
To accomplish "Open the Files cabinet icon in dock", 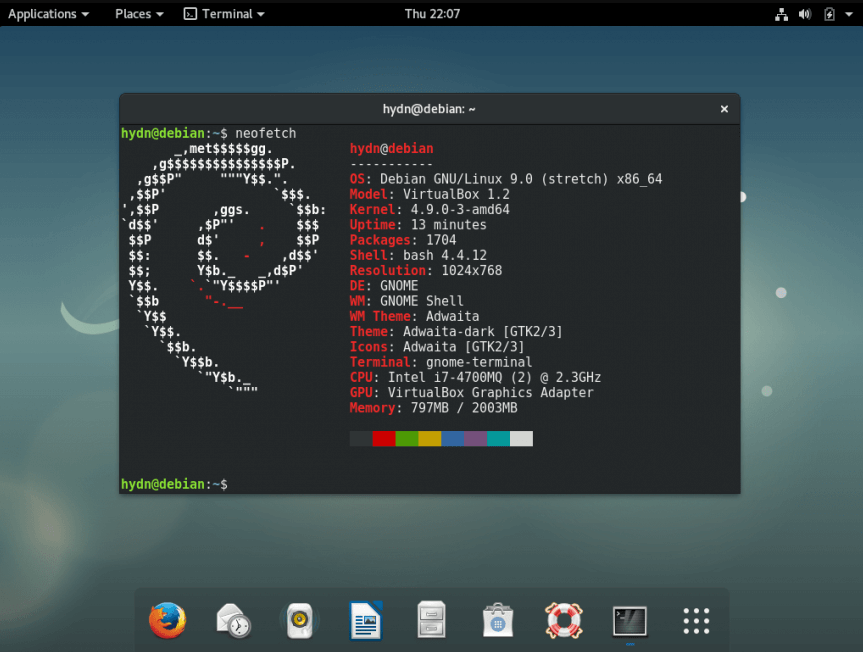I will [x=432, y=620].
